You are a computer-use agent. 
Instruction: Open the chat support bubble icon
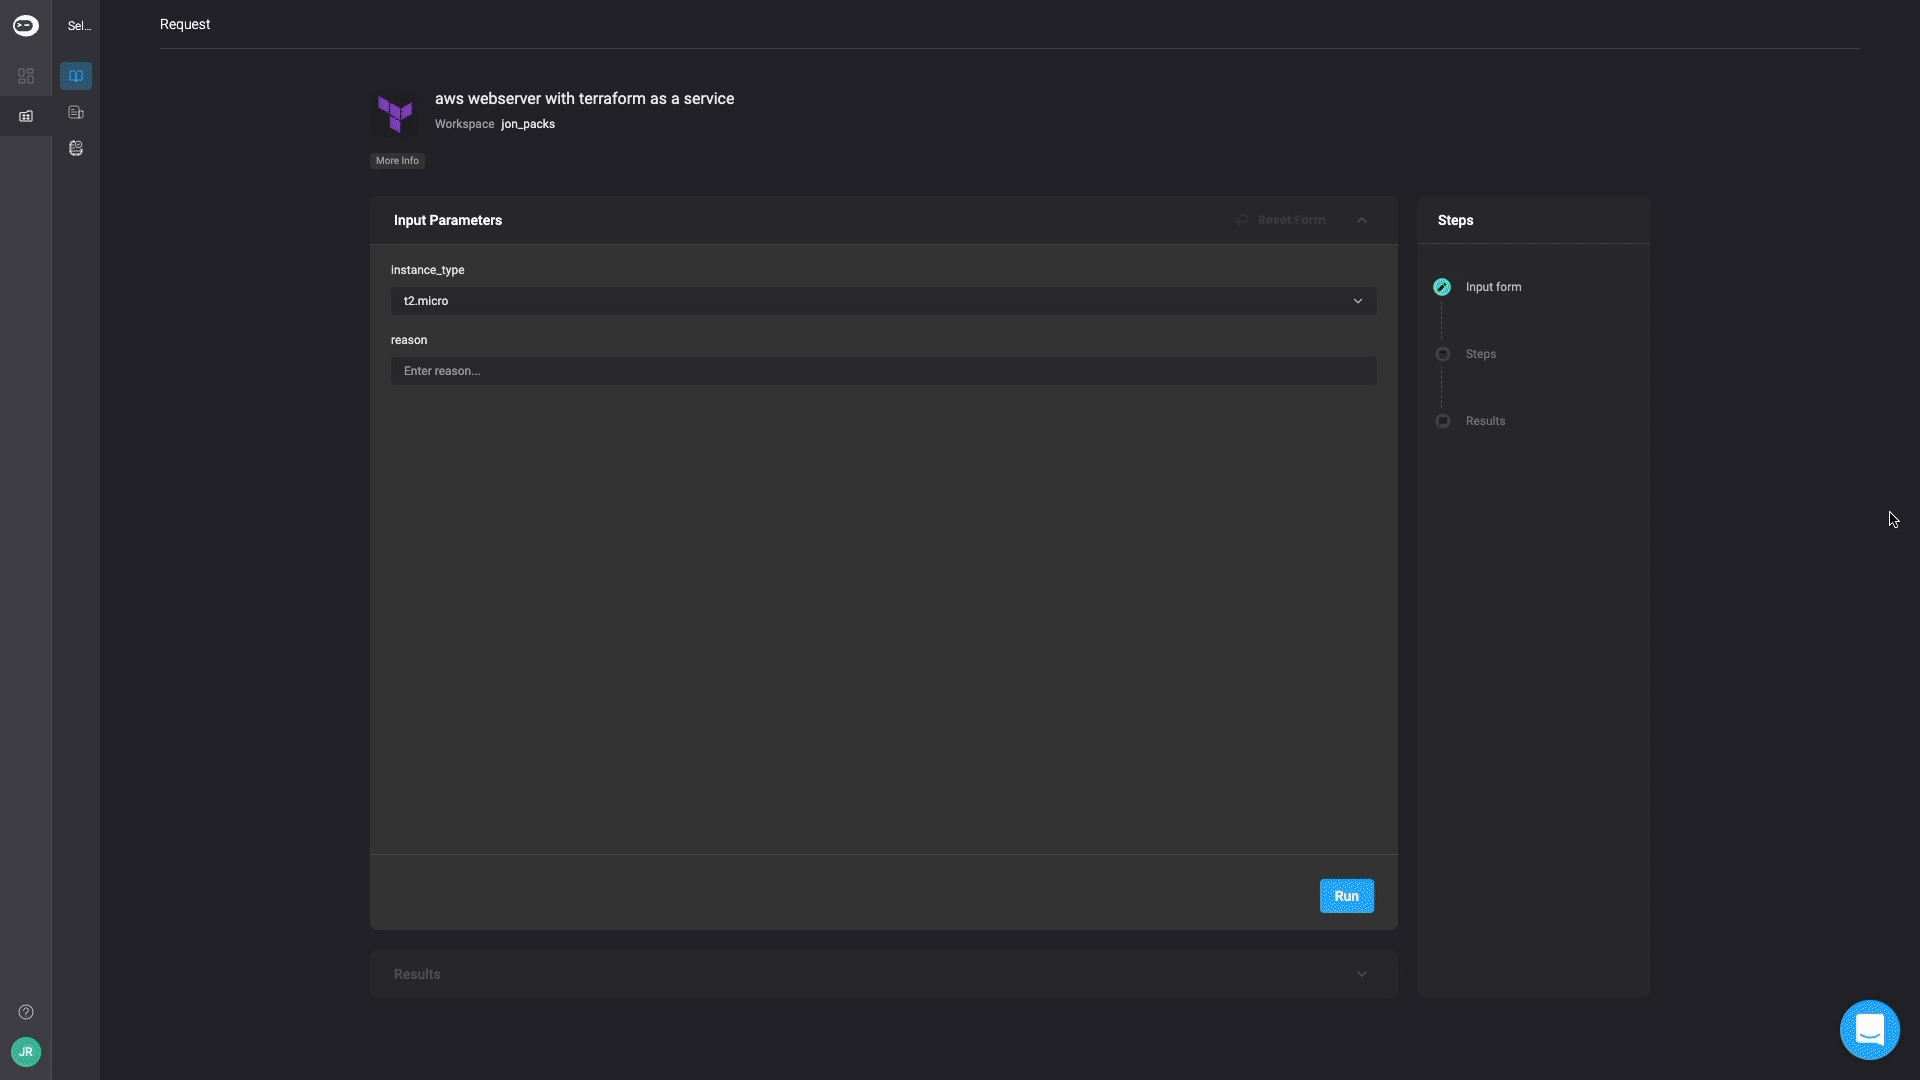click(1869, 1029)
